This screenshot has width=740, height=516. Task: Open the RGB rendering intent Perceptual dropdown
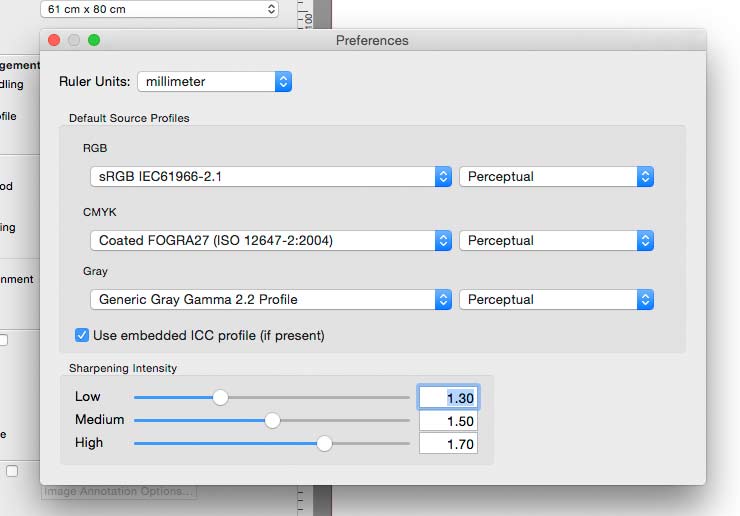(x=556, y=177)
